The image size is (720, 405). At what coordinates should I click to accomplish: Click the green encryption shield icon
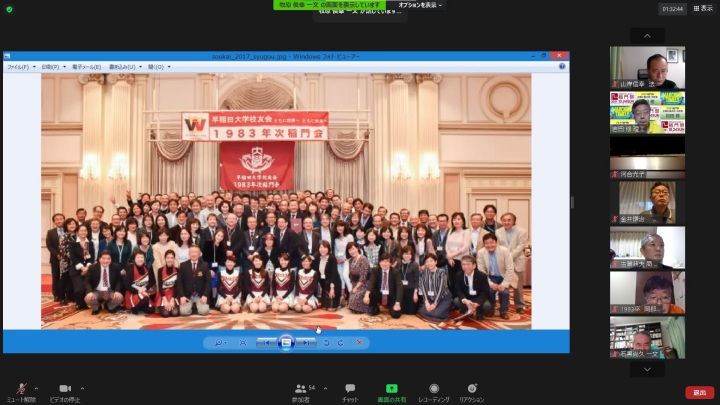coord(9,9)
